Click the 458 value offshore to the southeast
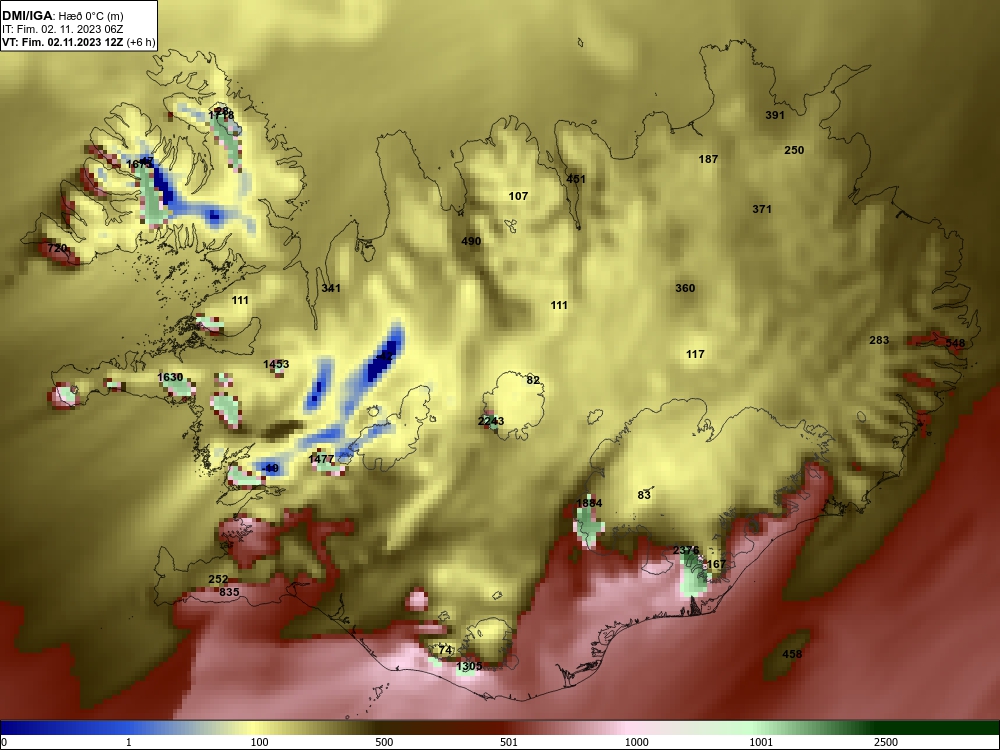The height and width of the screenshot is (750, 1000). tap(791, 654)
